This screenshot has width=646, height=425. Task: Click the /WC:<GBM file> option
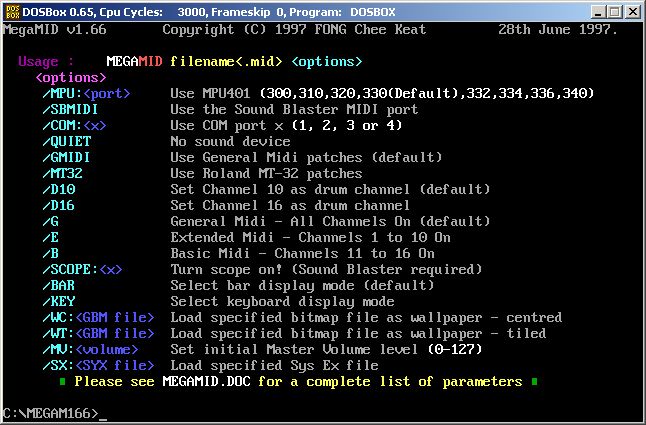(98, 317)
